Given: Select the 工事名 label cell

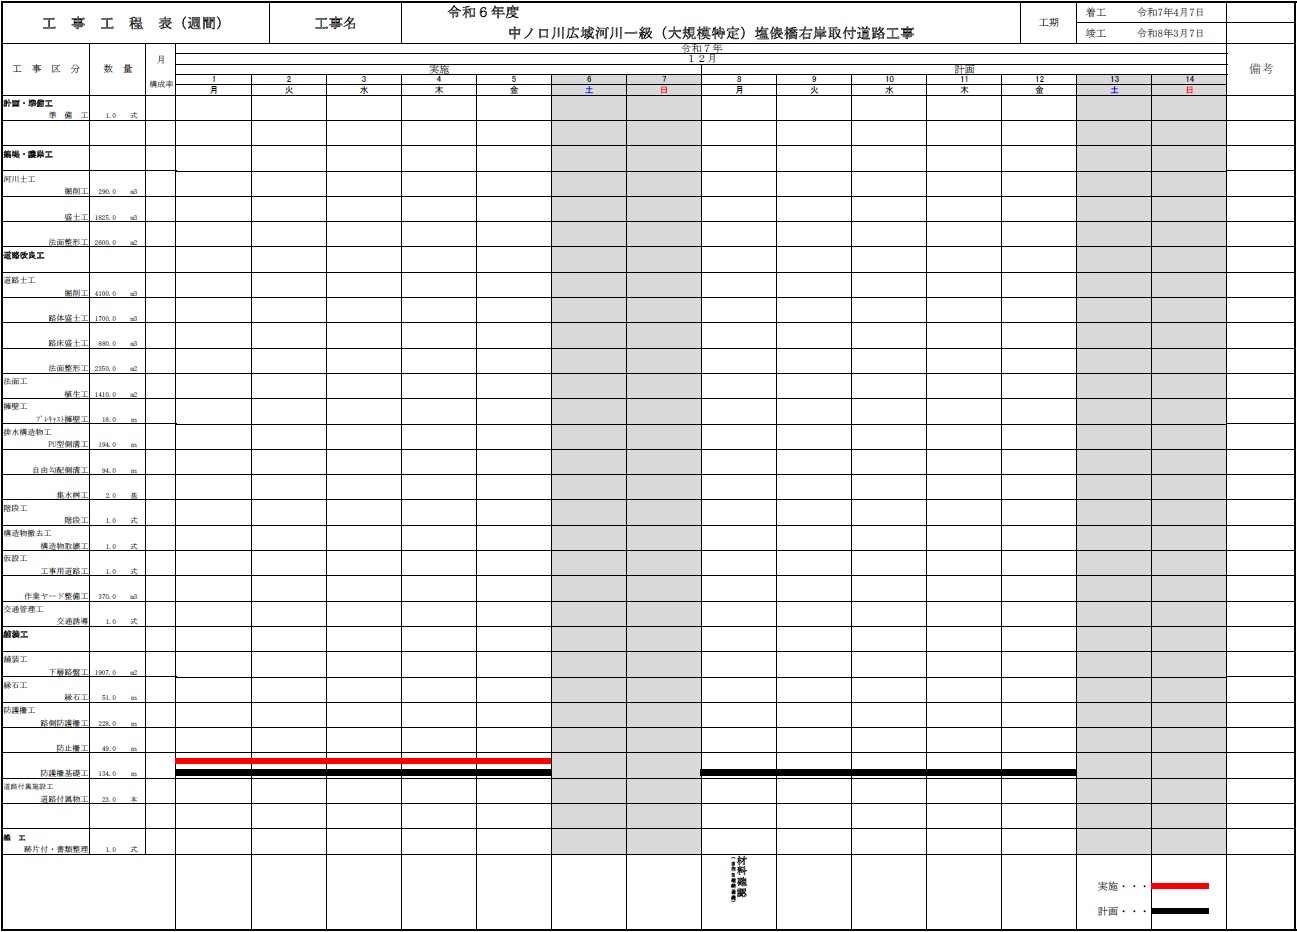Looking at the screenshot, I should pyautogui.click(x=335, y=23).
